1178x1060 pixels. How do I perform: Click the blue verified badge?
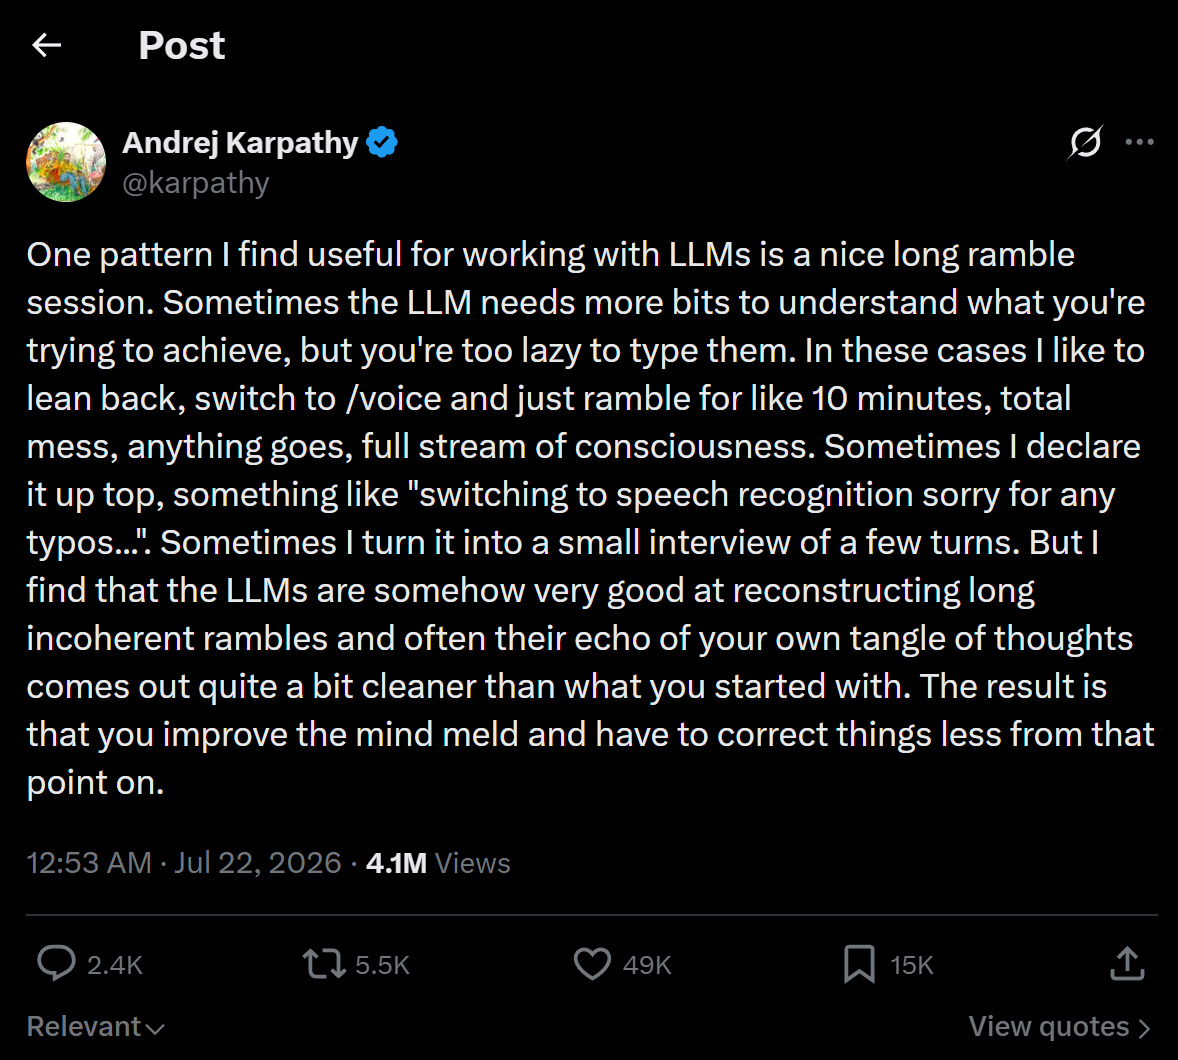click(x=382, y=142)
